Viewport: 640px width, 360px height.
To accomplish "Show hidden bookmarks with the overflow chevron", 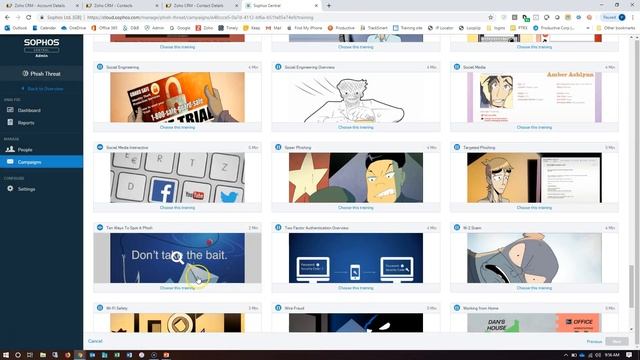I will tap(588, 28).
